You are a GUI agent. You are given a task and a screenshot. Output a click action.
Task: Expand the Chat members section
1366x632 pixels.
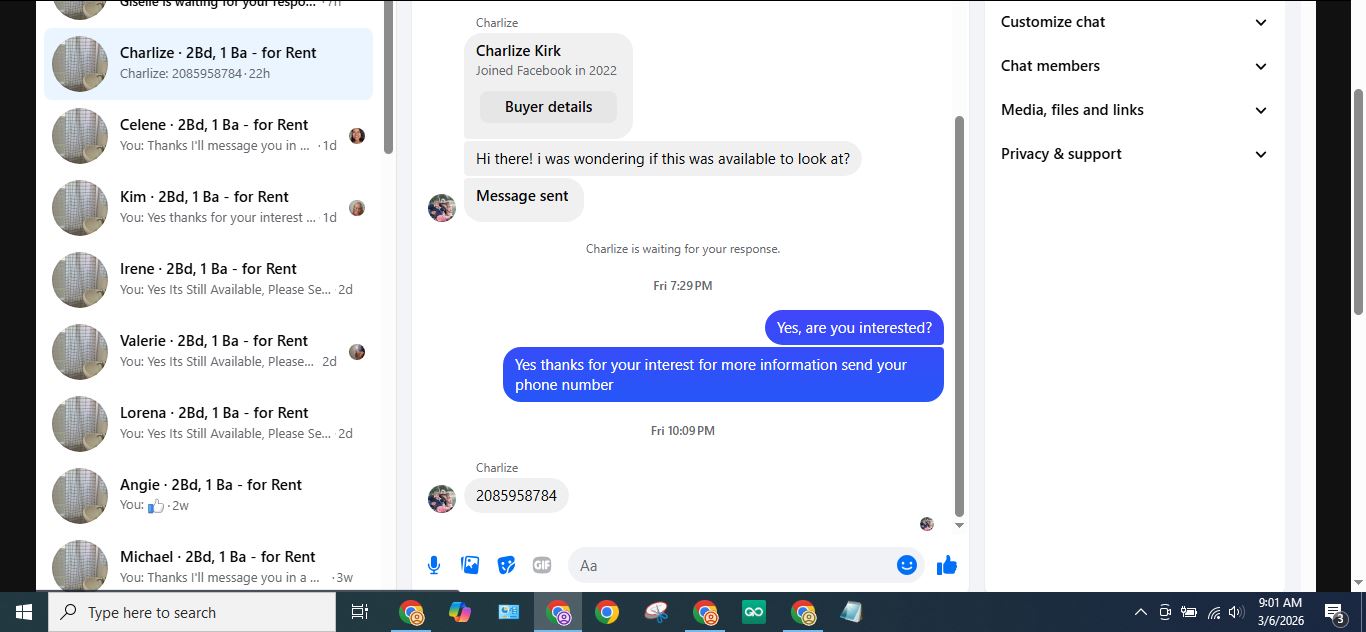1134,66
